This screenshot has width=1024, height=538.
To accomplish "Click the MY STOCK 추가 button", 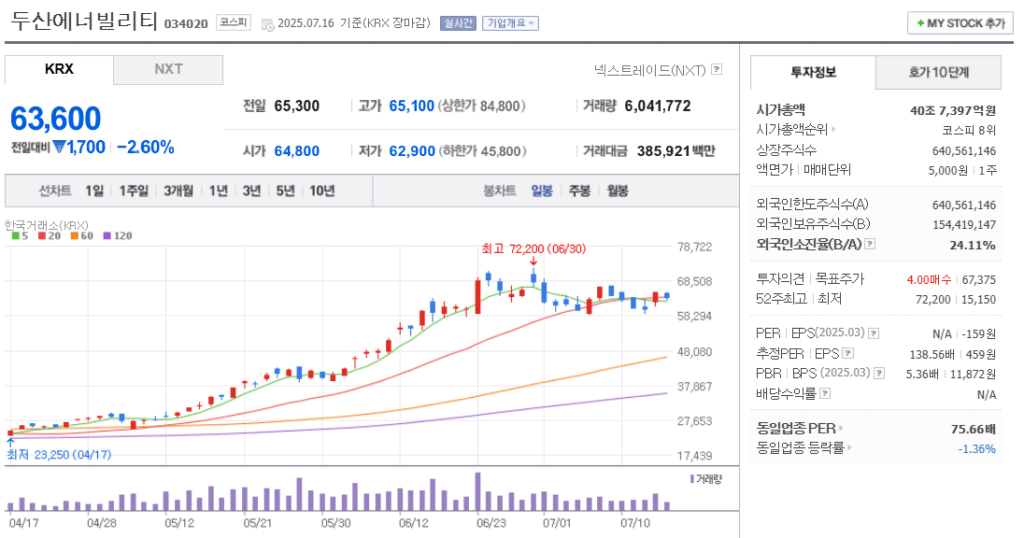I will 960,24.
